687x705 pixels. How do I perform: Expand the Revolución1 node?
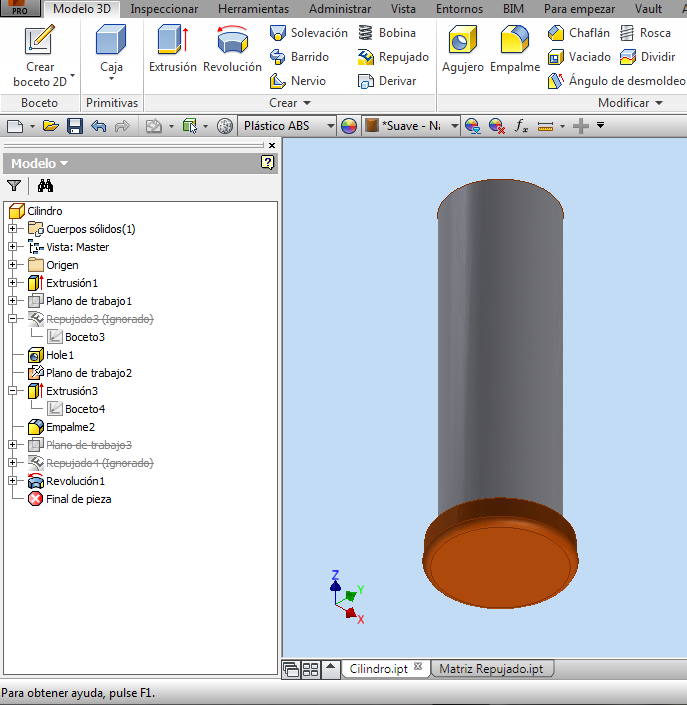pyautogui.click(x=13, y=481)
